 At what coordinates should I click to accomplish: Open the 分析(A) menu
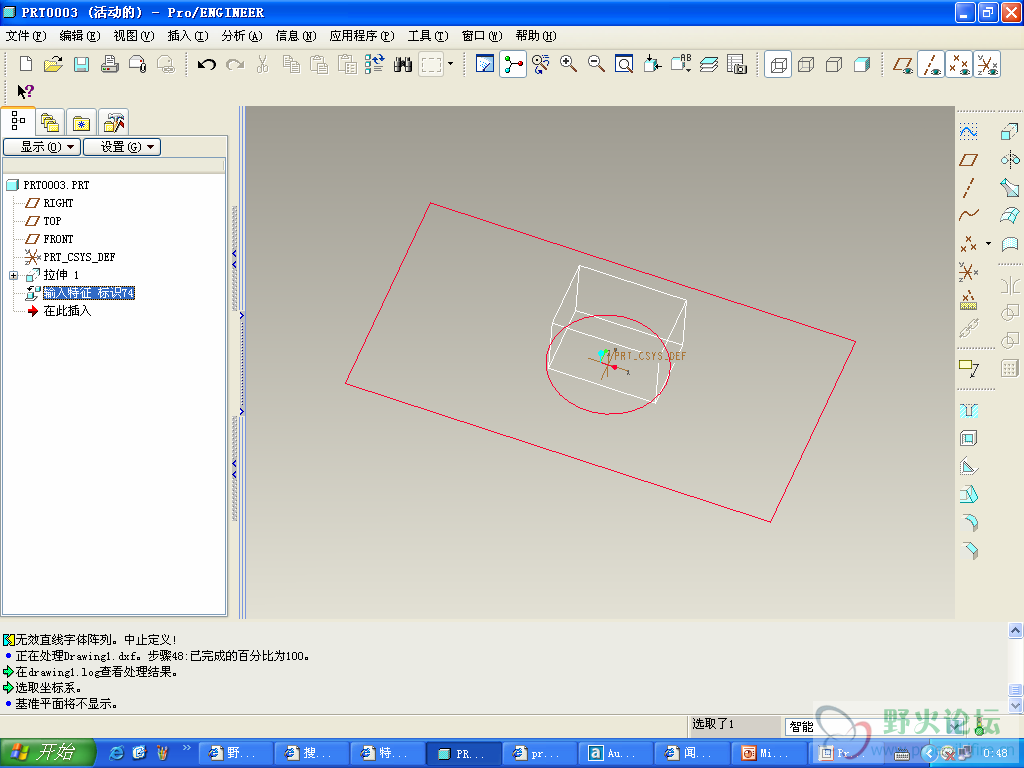(x=242, y=36)
